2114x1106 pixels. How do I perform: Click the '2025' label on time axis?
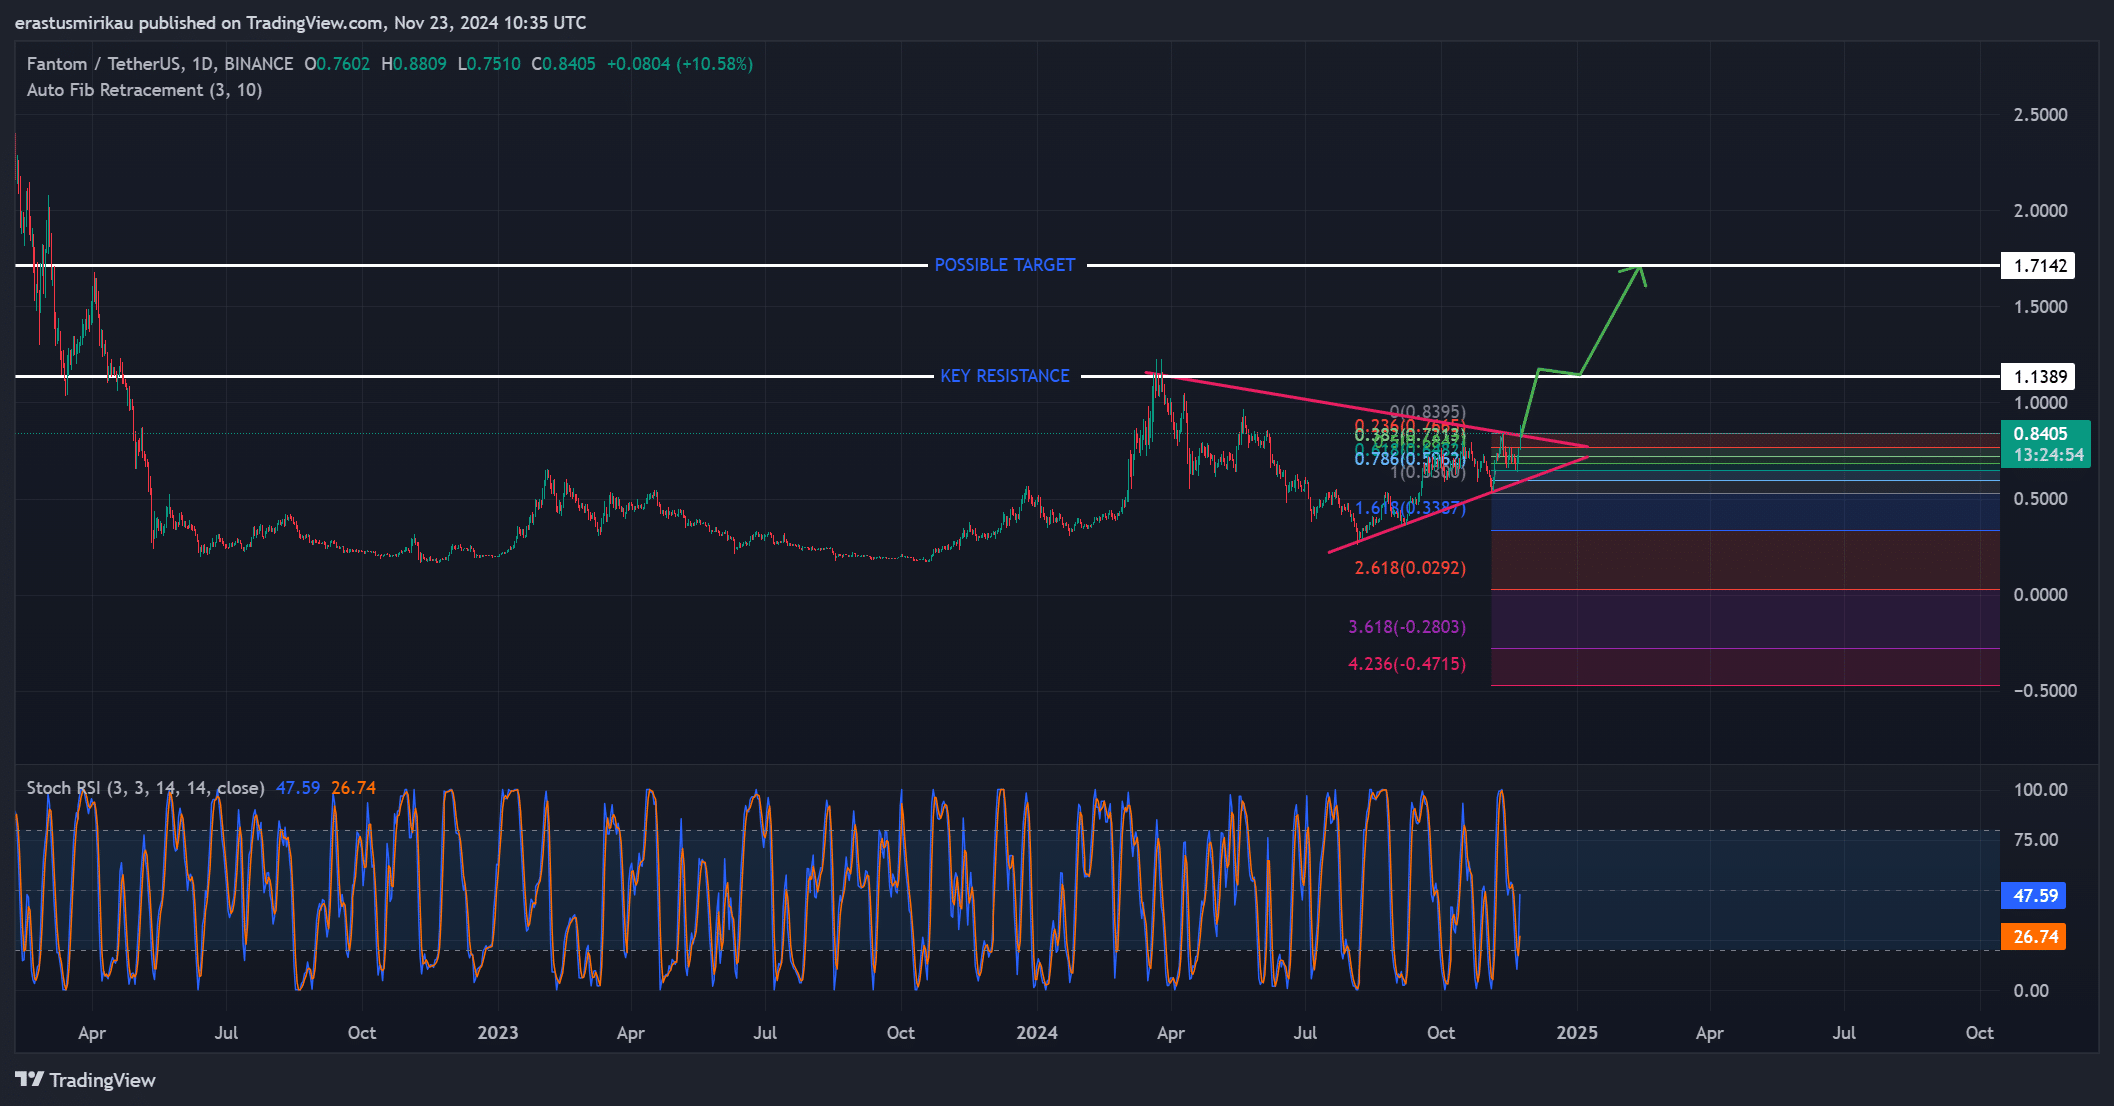tap(1577, 1033)
